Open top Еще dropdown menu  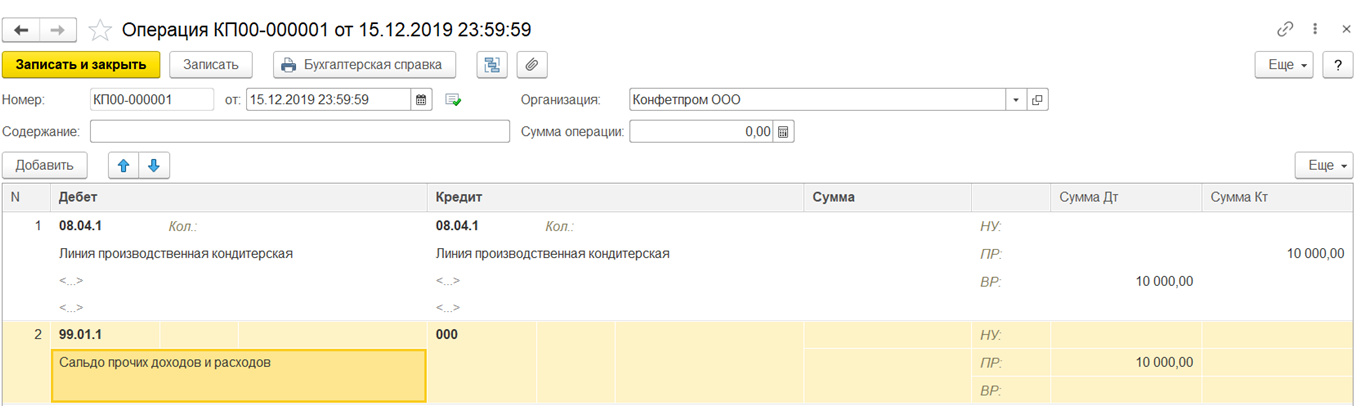(1288, 65)
